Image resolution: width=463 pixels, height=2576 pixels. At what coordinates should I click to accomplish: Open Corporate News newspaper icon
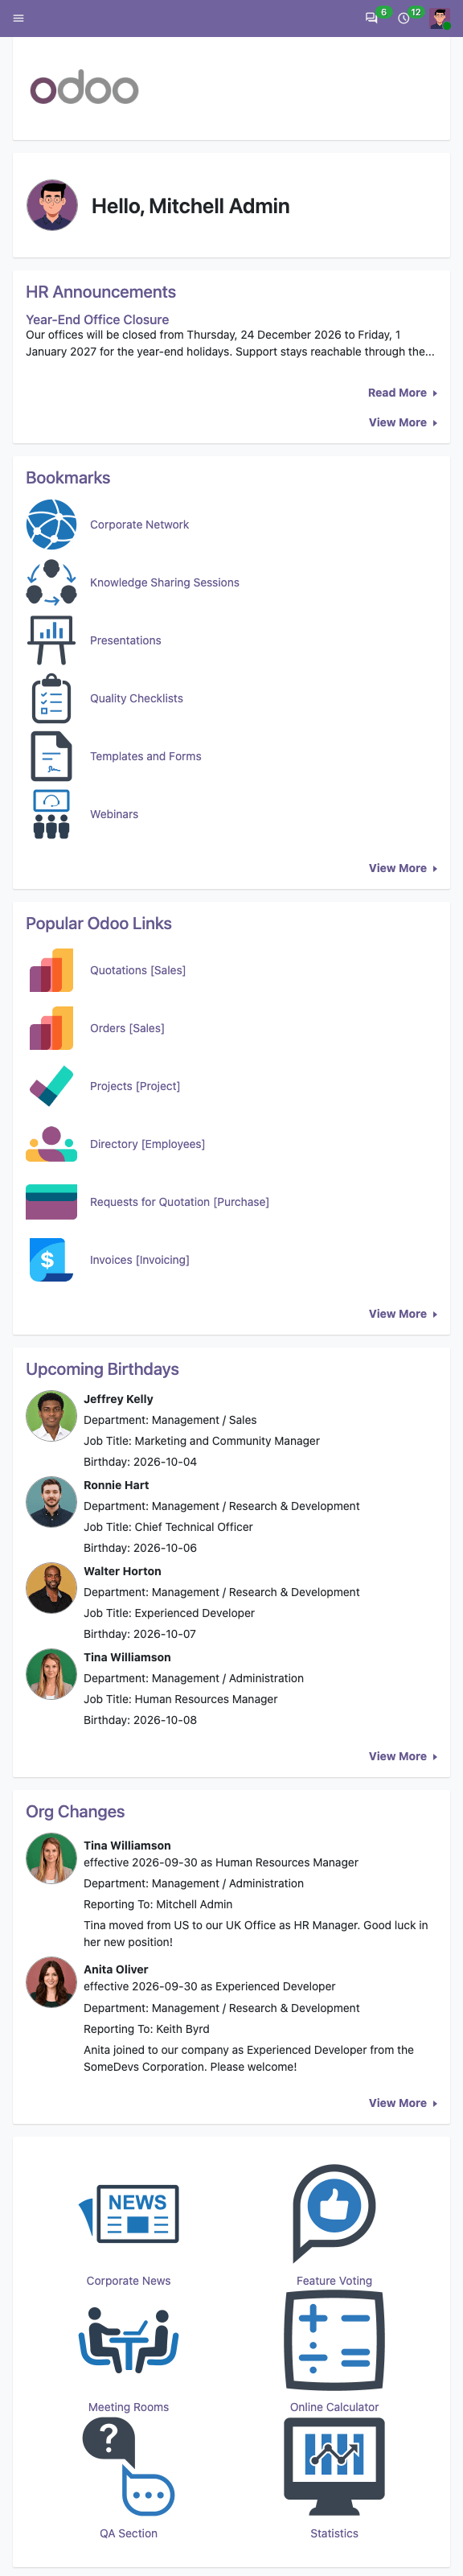click(x=128, y=2215)
